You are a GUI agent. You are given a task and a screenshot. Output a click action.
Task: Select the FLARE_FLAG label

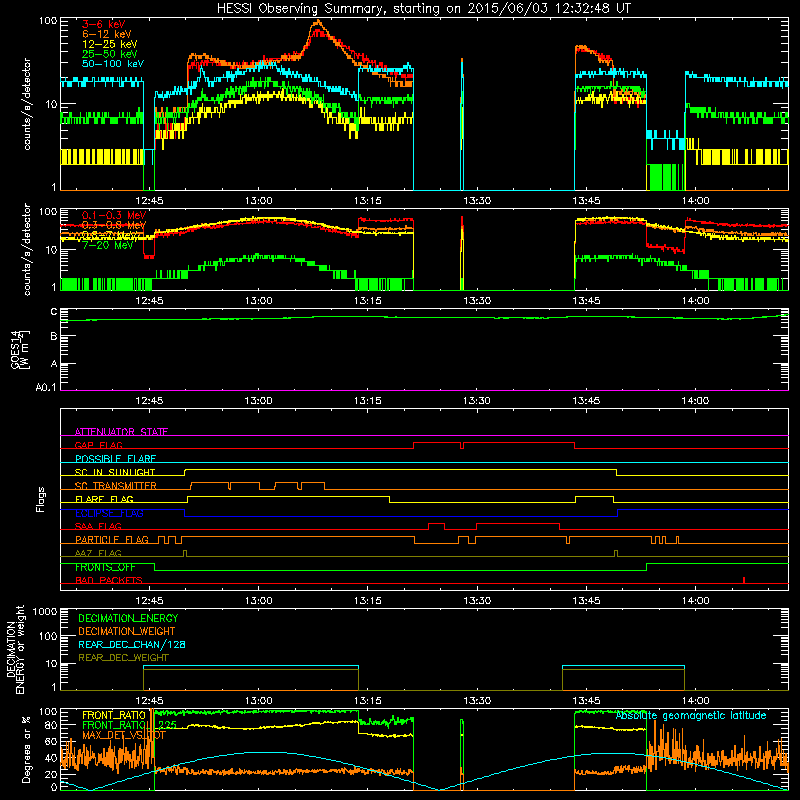click(104, 499)
